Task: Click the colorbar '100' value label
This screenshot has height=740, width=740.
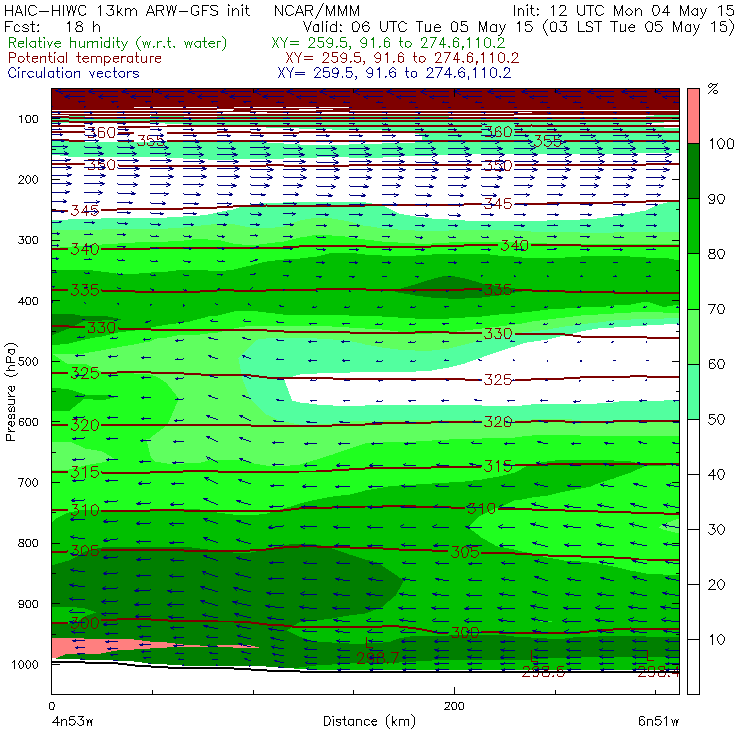Action: (721, 143)
